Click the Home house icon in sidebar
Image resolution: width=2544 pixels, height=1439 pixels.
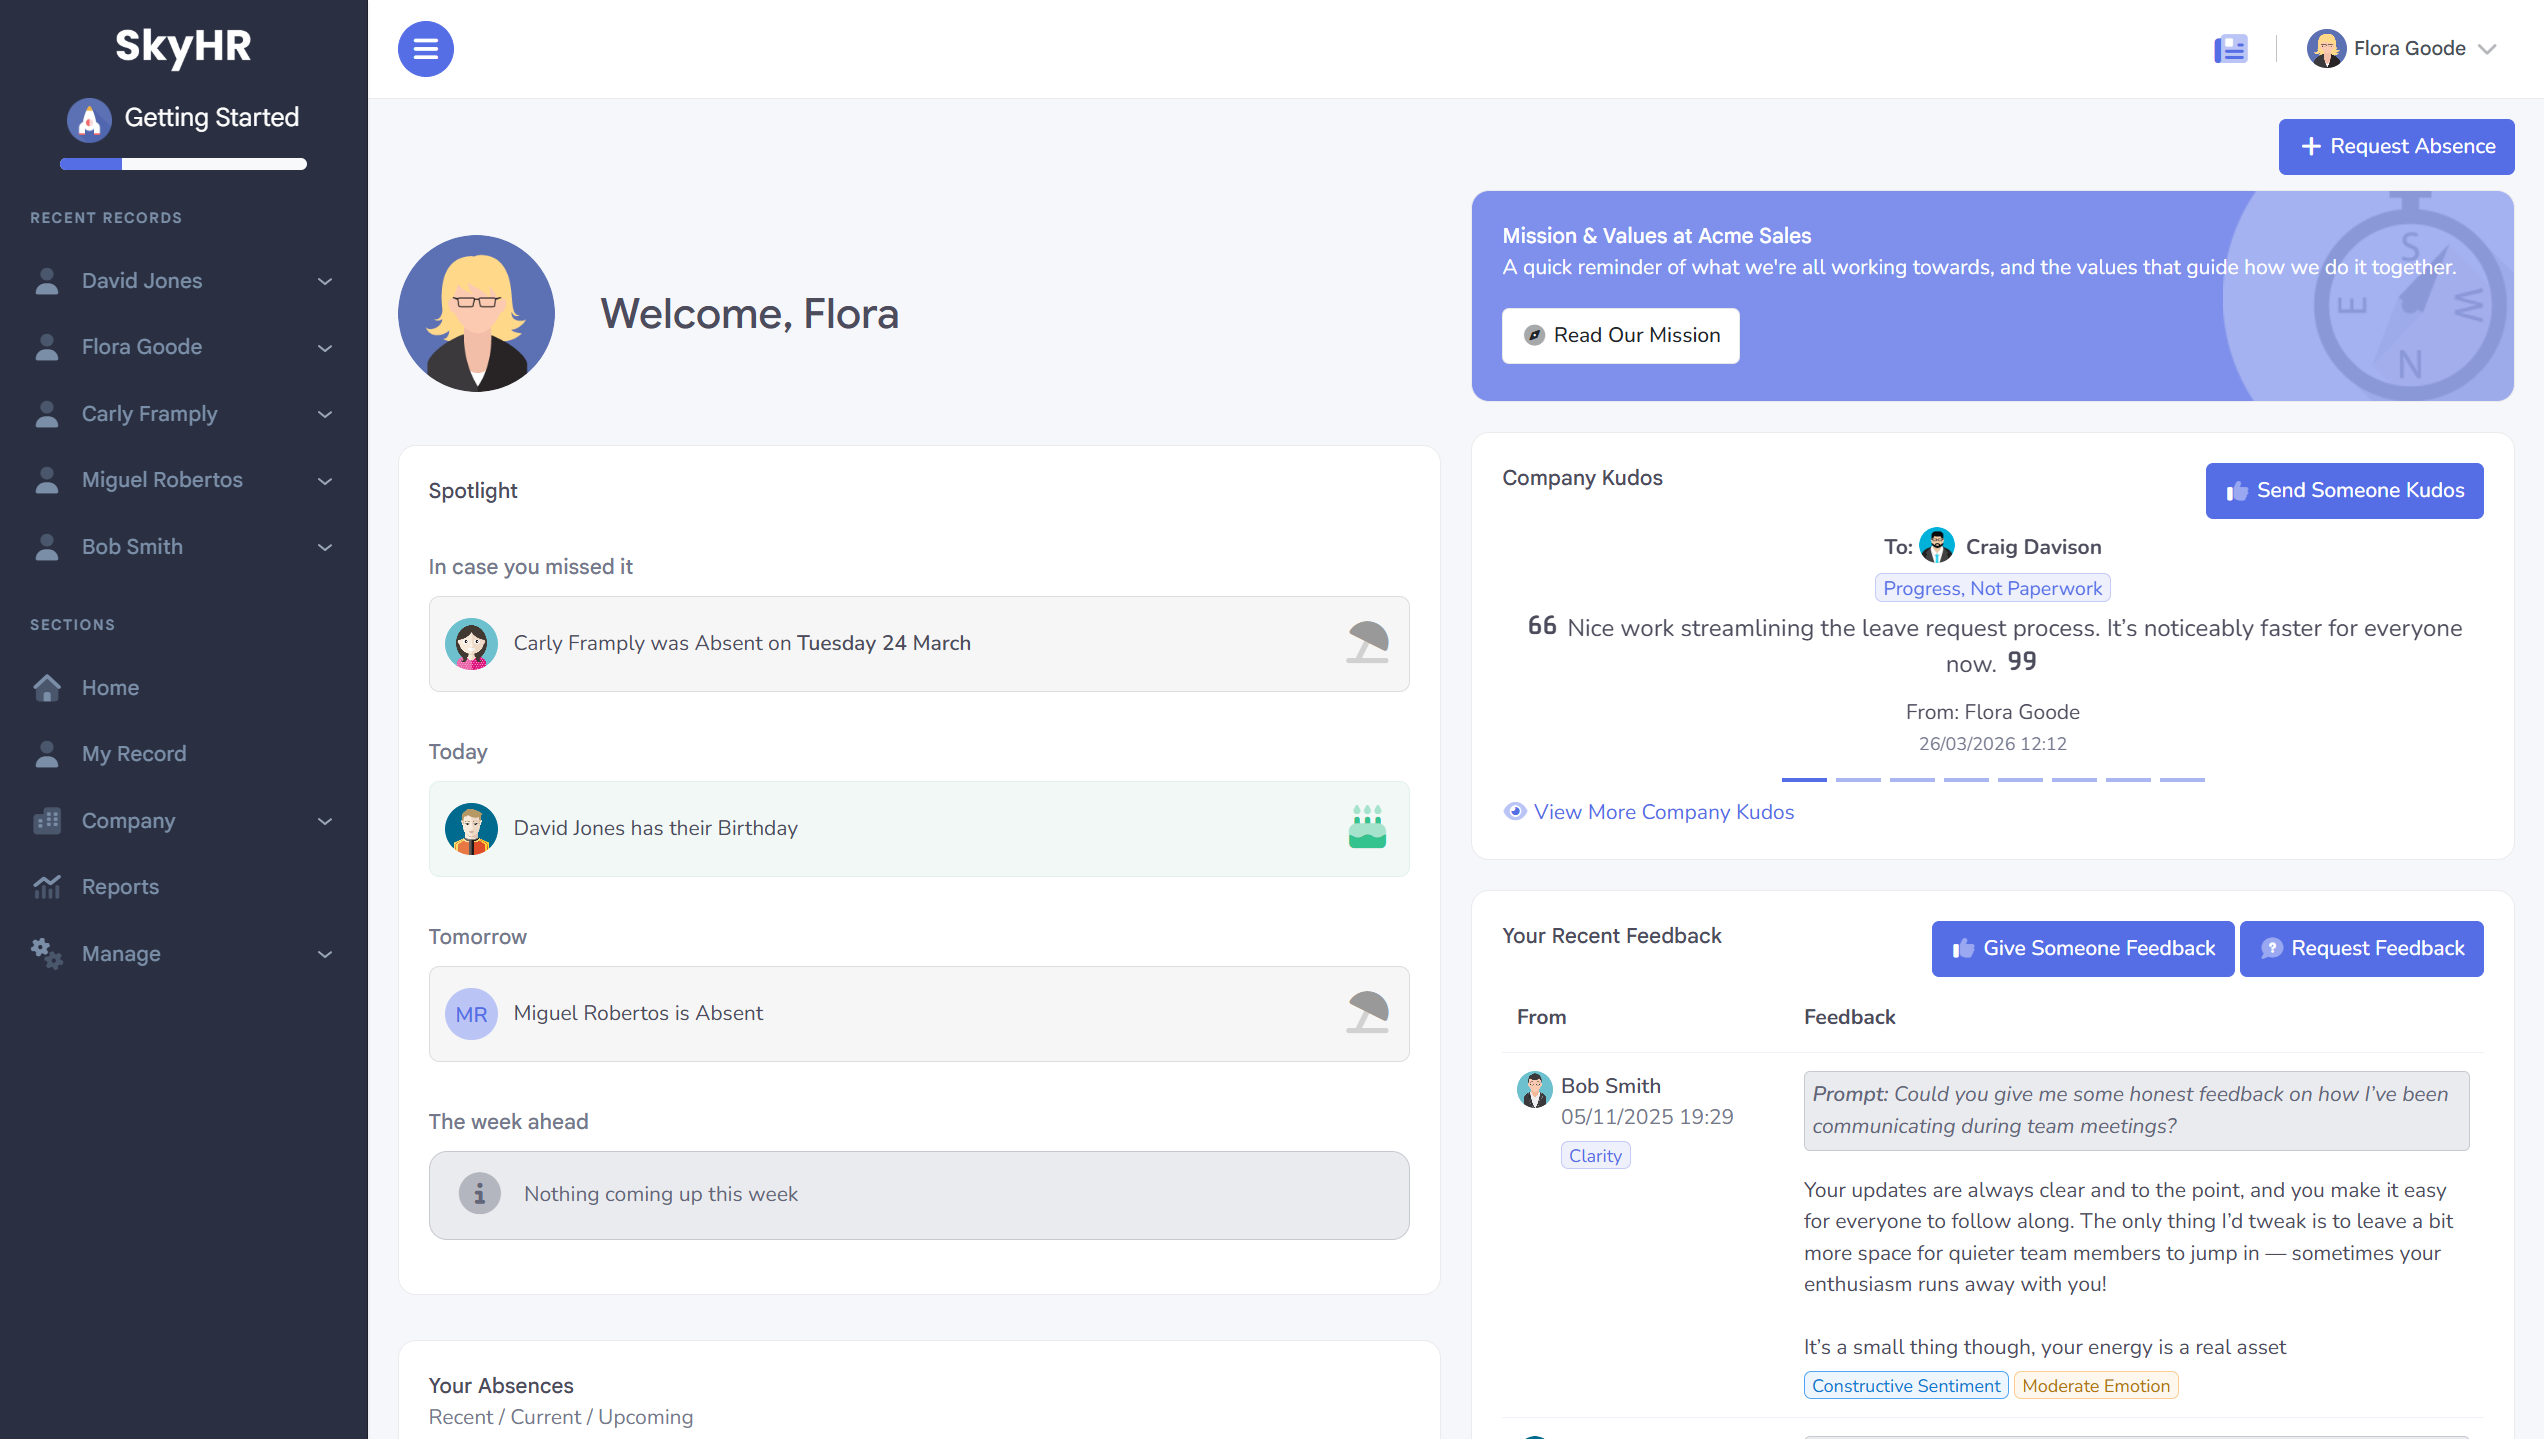click(x=47, y=688)
